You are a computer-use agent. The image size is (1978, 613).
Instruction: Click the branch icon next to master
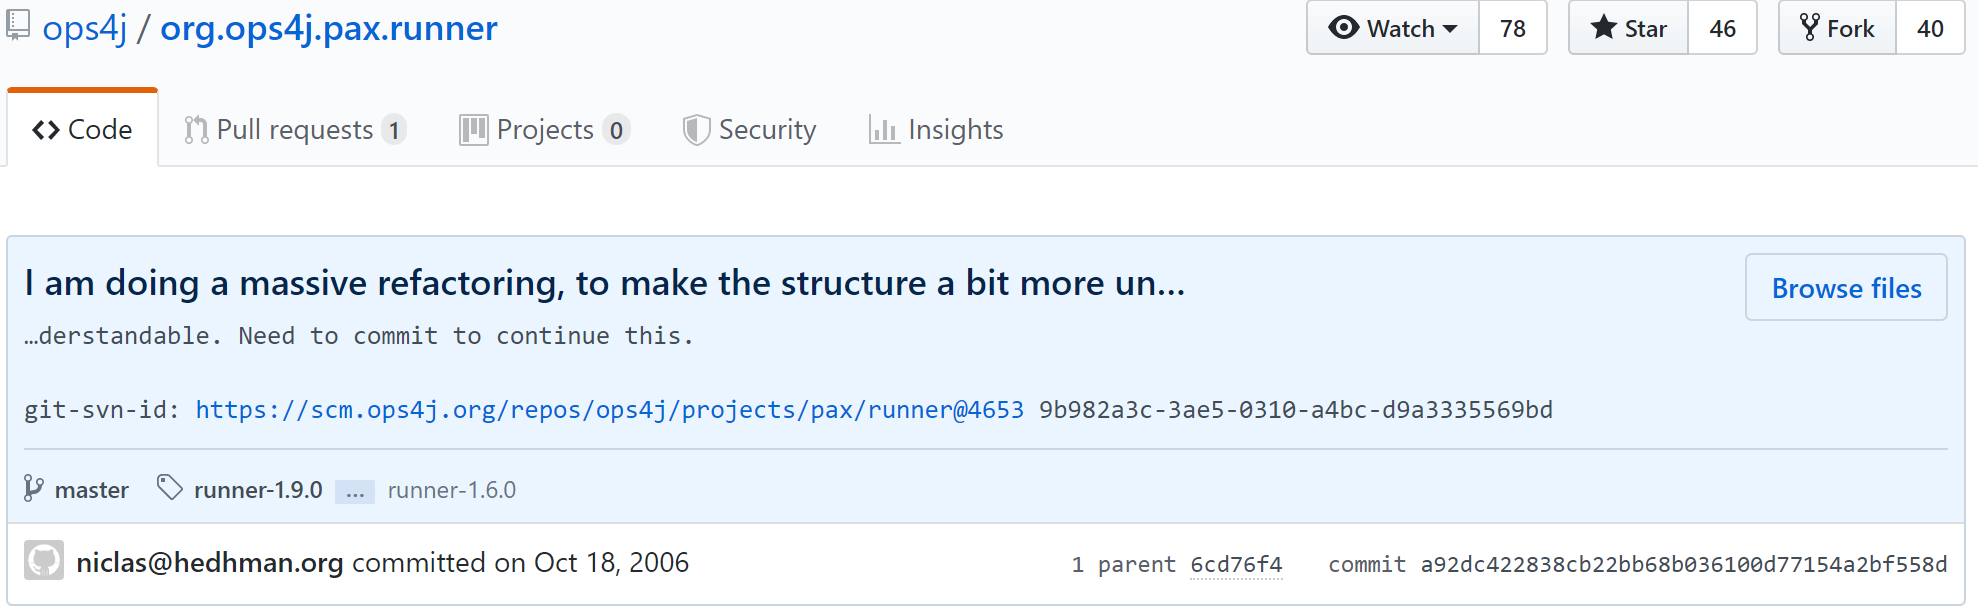click(34, 489)
